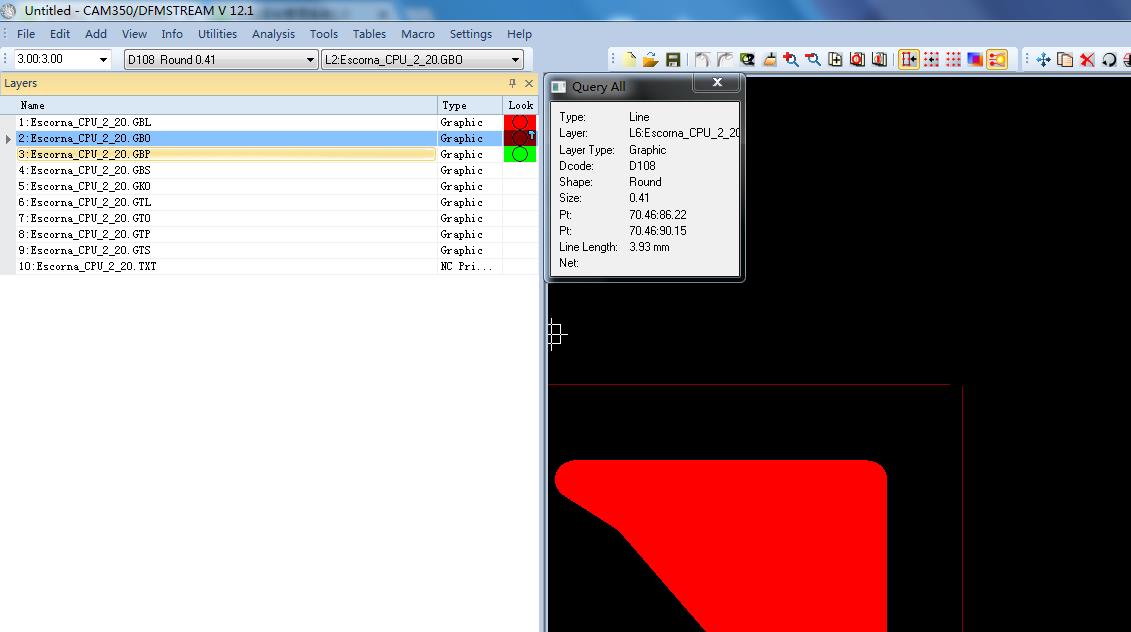Toggle the green swatch on the GBP layer

(x=519, y=154)
